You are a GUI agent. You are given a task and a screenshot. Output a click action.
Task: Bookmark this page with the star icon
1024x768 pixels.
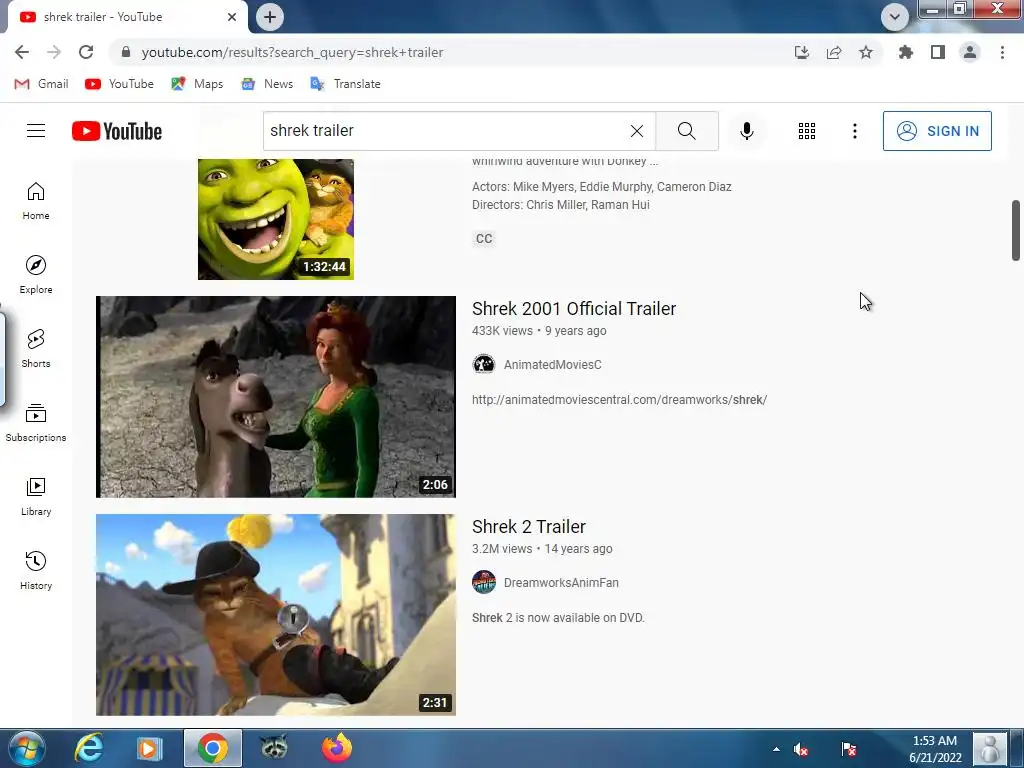point(866,52)
